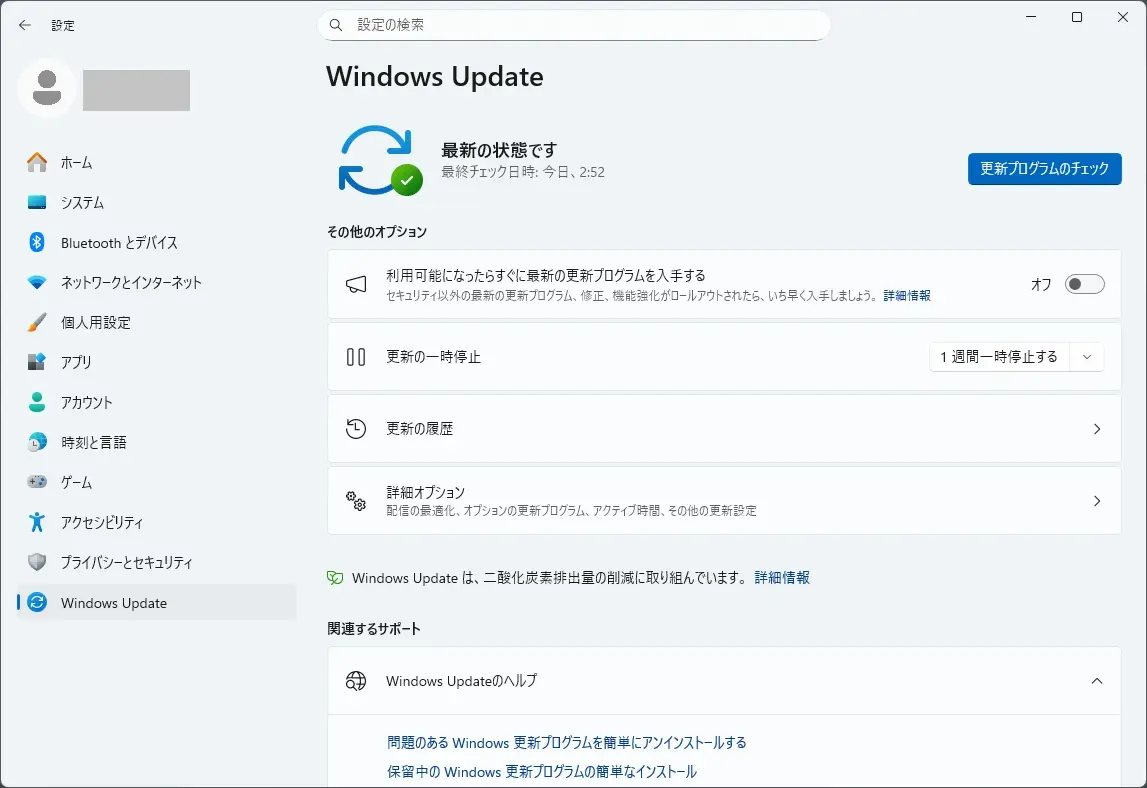Click the Bluetooth icon in the sidebar
Viewport: 1147px width, 788px height.
37,242
